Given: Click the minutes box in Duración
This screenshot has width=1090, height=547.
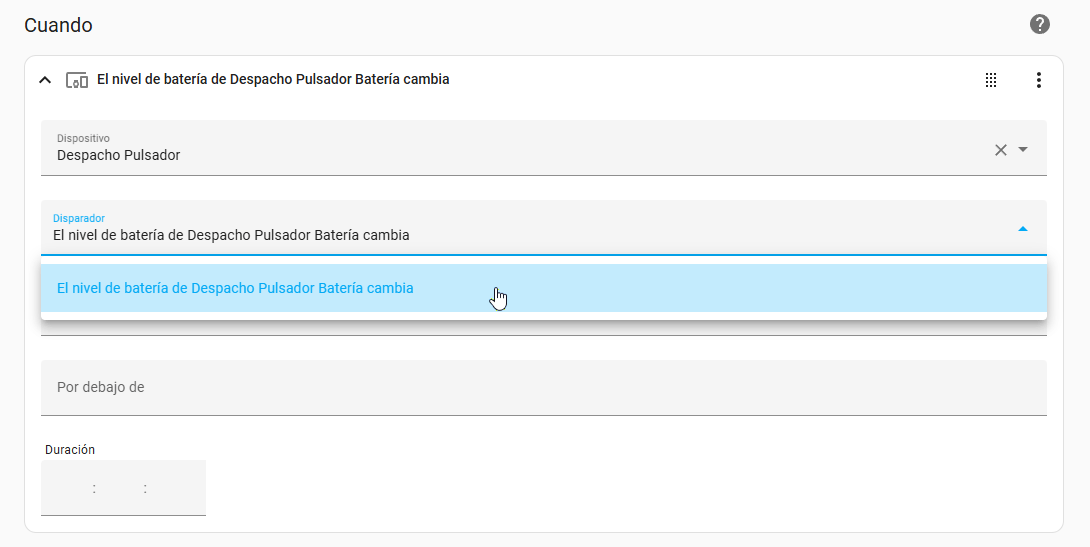Looking at the screenshot, I should tap(120, 488).
